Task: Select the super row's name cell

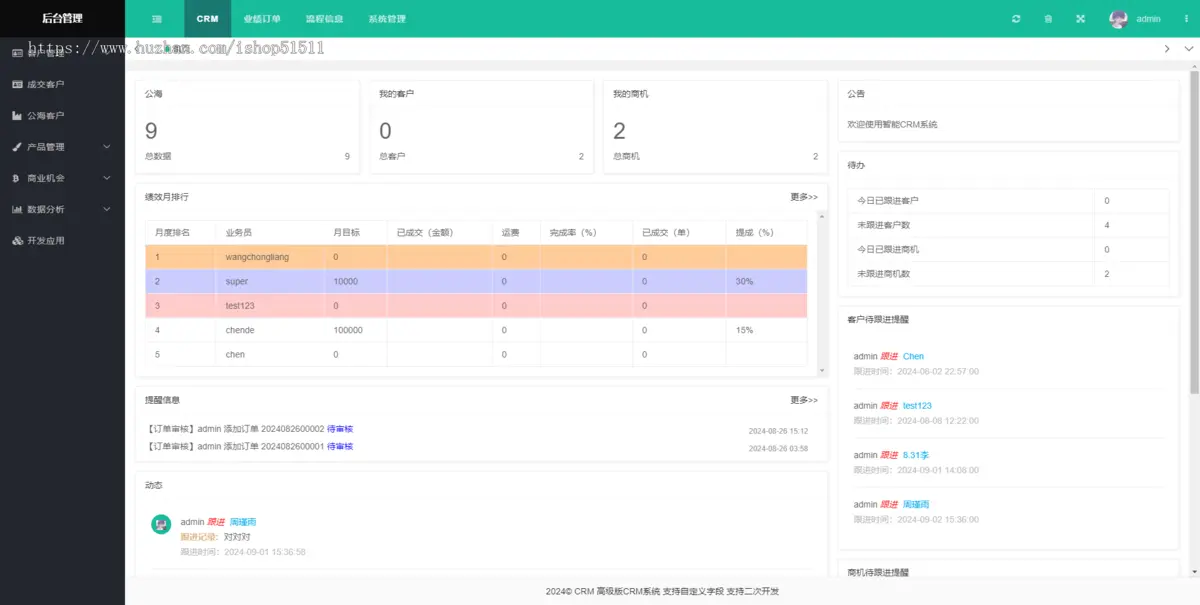Action: (x=270, y=282)
